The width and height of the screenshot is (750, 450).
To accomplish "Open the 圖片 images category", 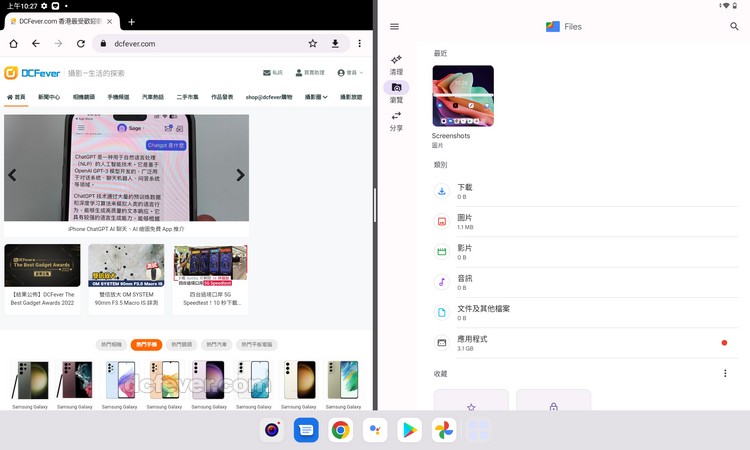I will (585, 221).
